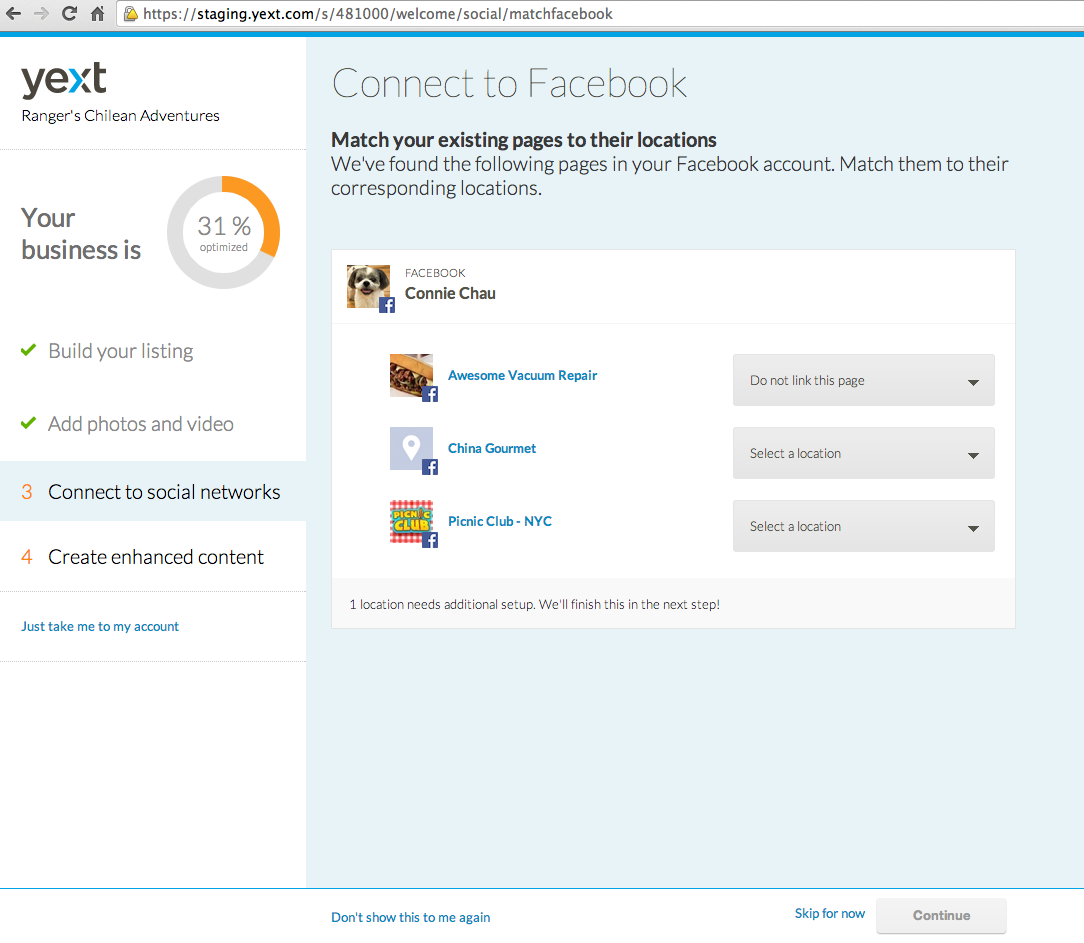The height and width of the screenshot is (943, 1084).
Task: Open the Build your listing step
Action: click(x=120, y=351)
